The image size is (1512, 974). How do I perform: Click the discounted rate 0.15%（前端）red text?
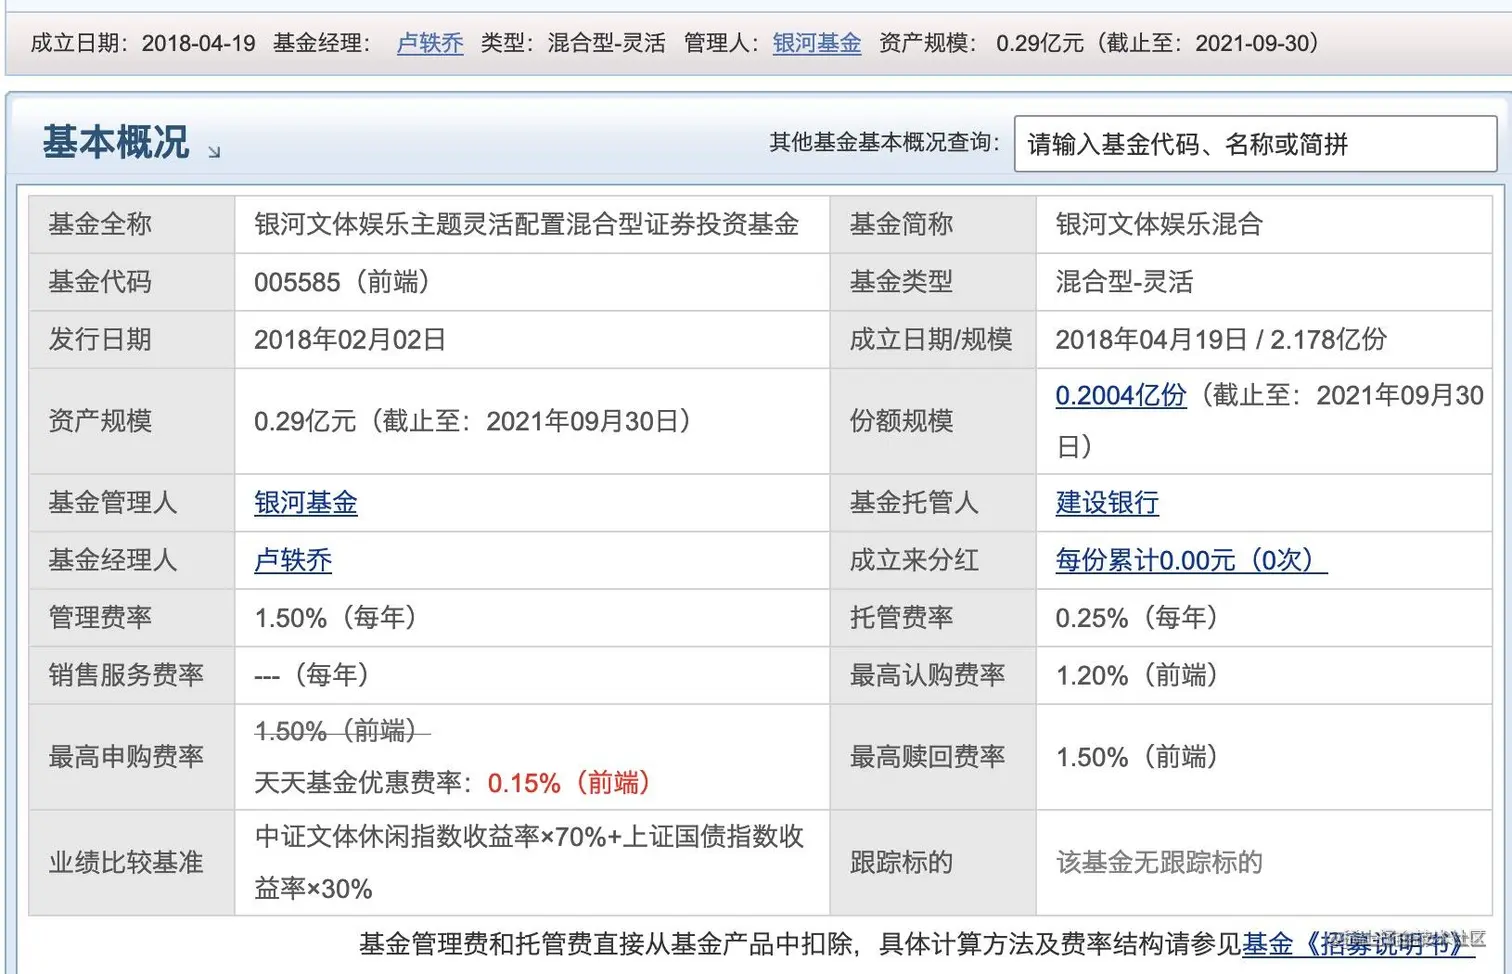567,784
